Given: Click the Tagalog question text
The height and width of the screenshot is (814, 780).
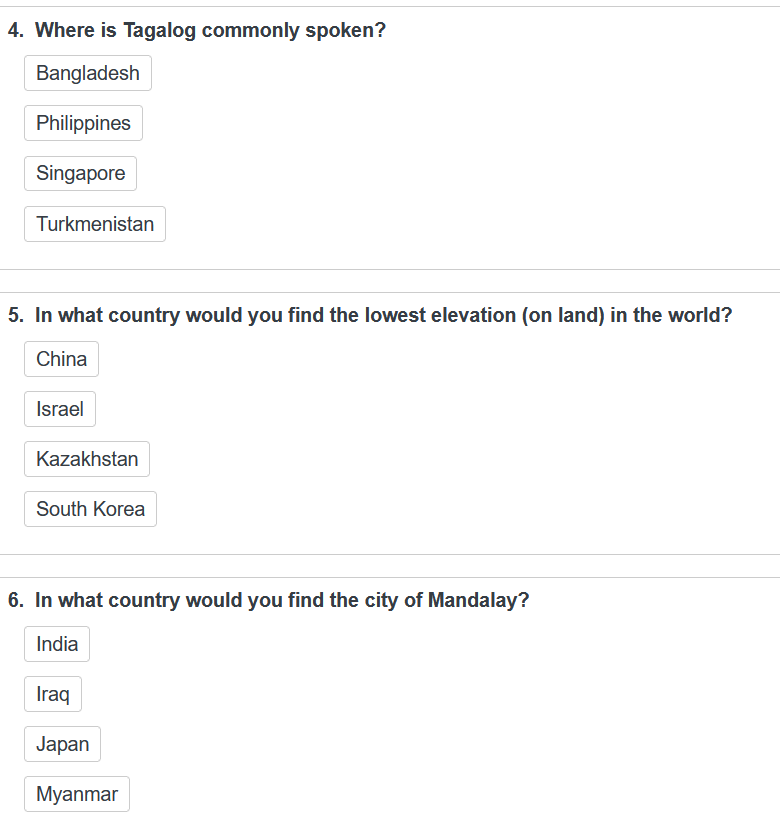Looking at the screenshot, I should (210, 31).
